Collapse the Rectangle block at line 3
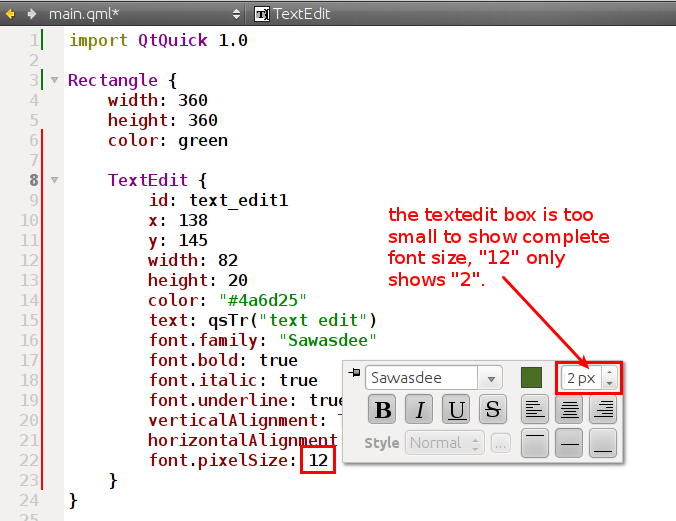 click(x=54, y=80)
